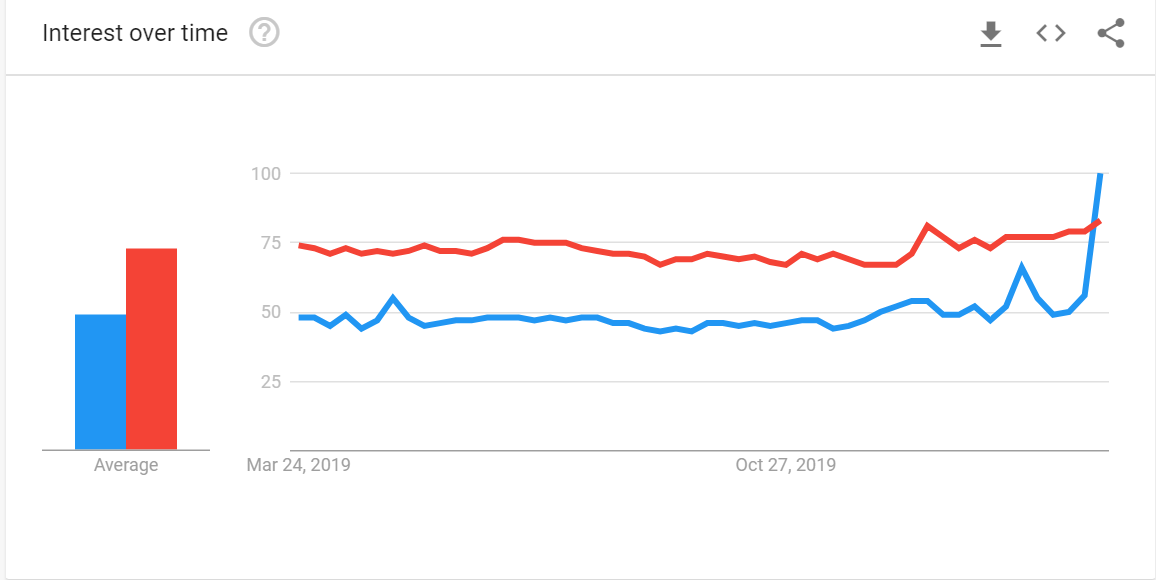The height and width of the screenshot is (580, 1156).
Task: Click the 25 y-axis label
Action: click(x=270, y=381)
